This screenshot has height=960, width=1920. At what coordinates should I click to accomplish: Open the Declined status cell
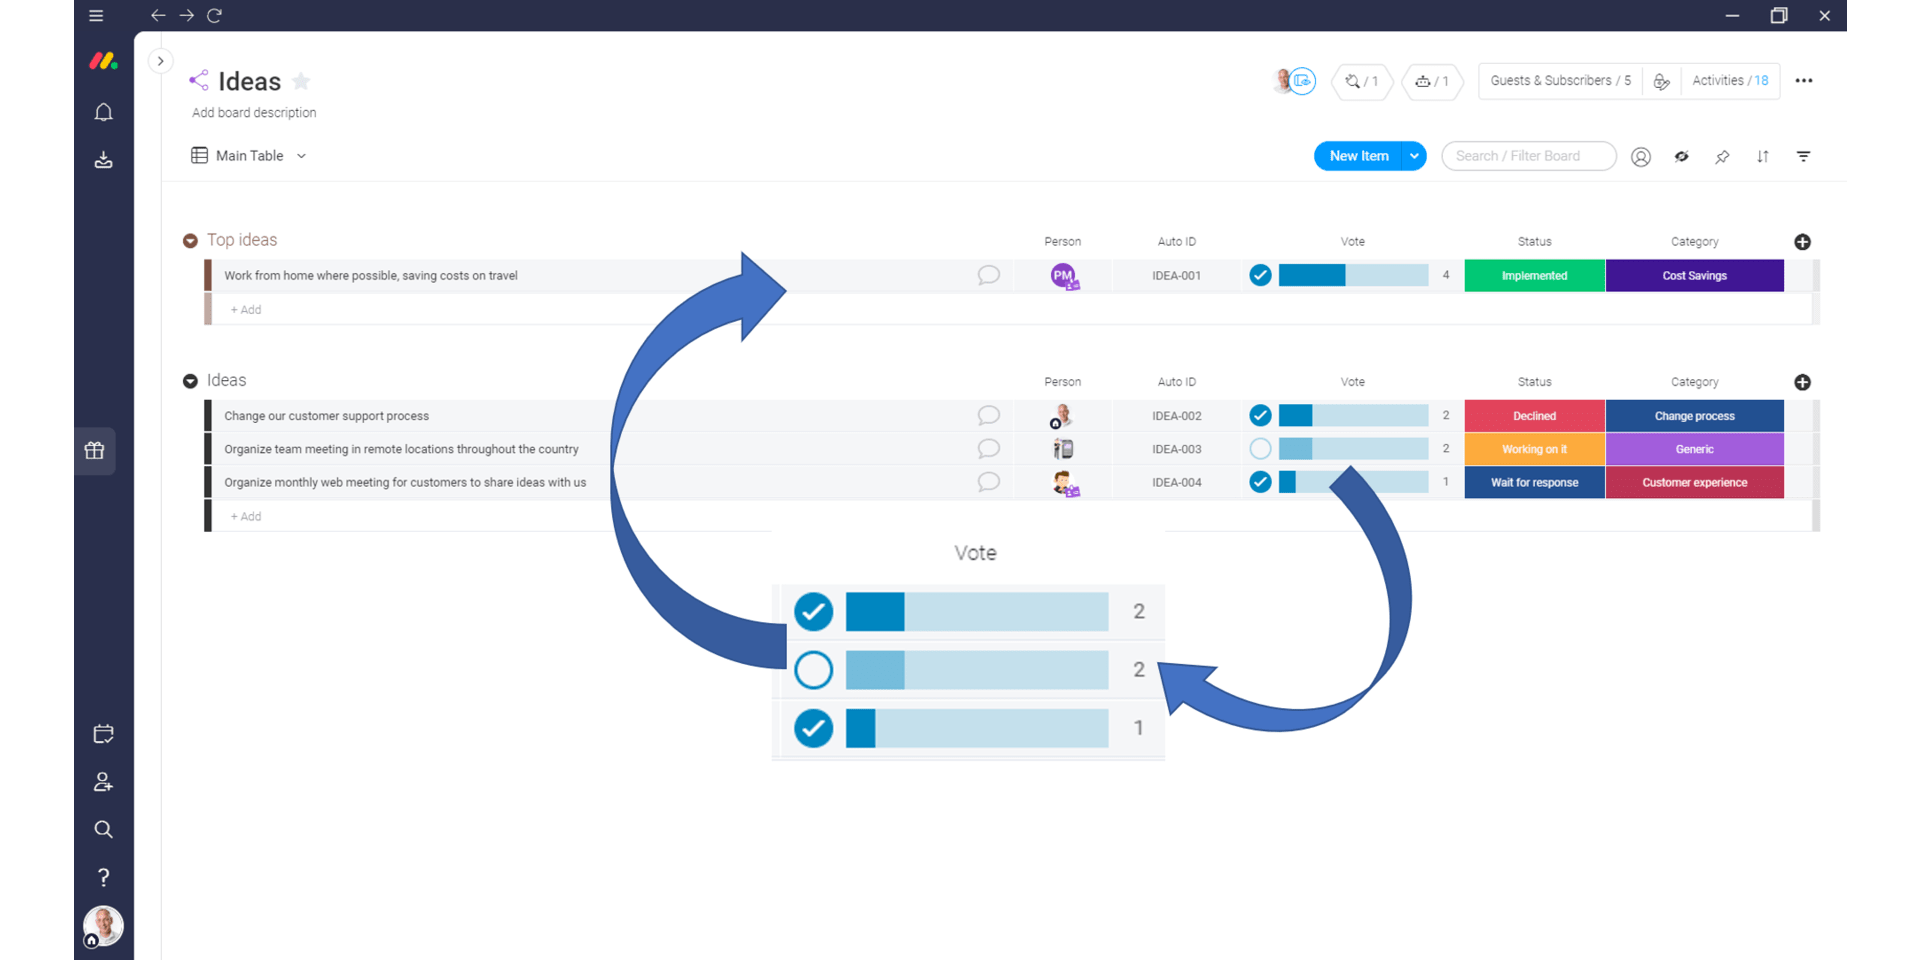pos(1535,416)
